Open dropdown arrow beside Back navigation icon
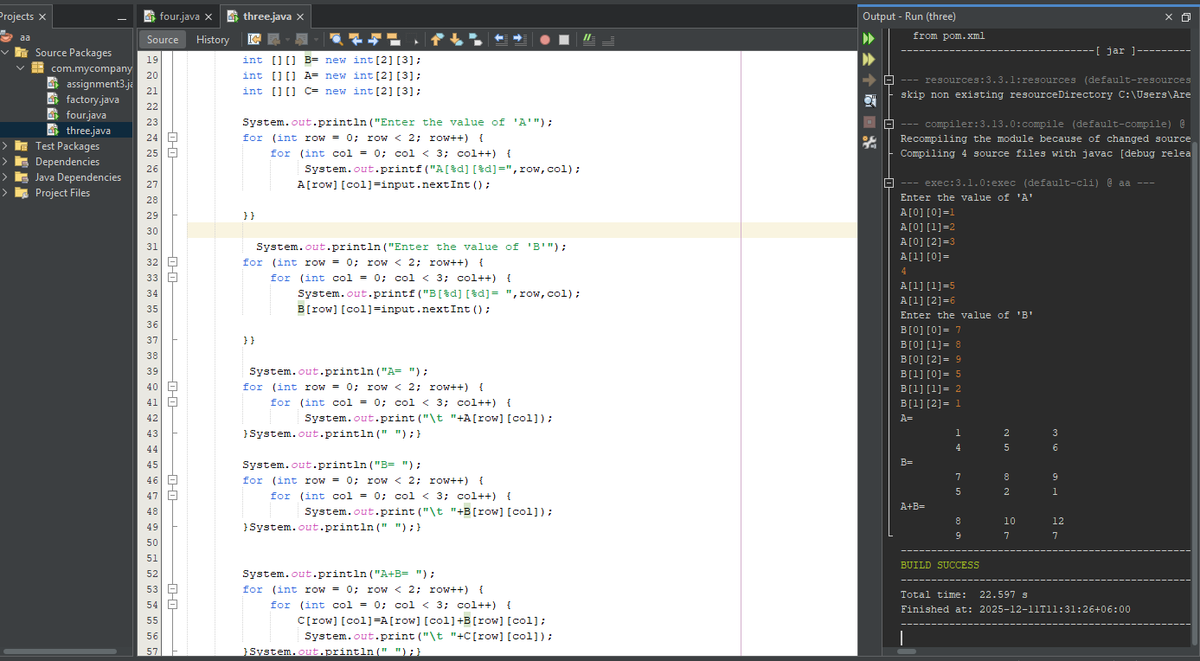Screen dimensions: 1200x661 coord(287,41)
